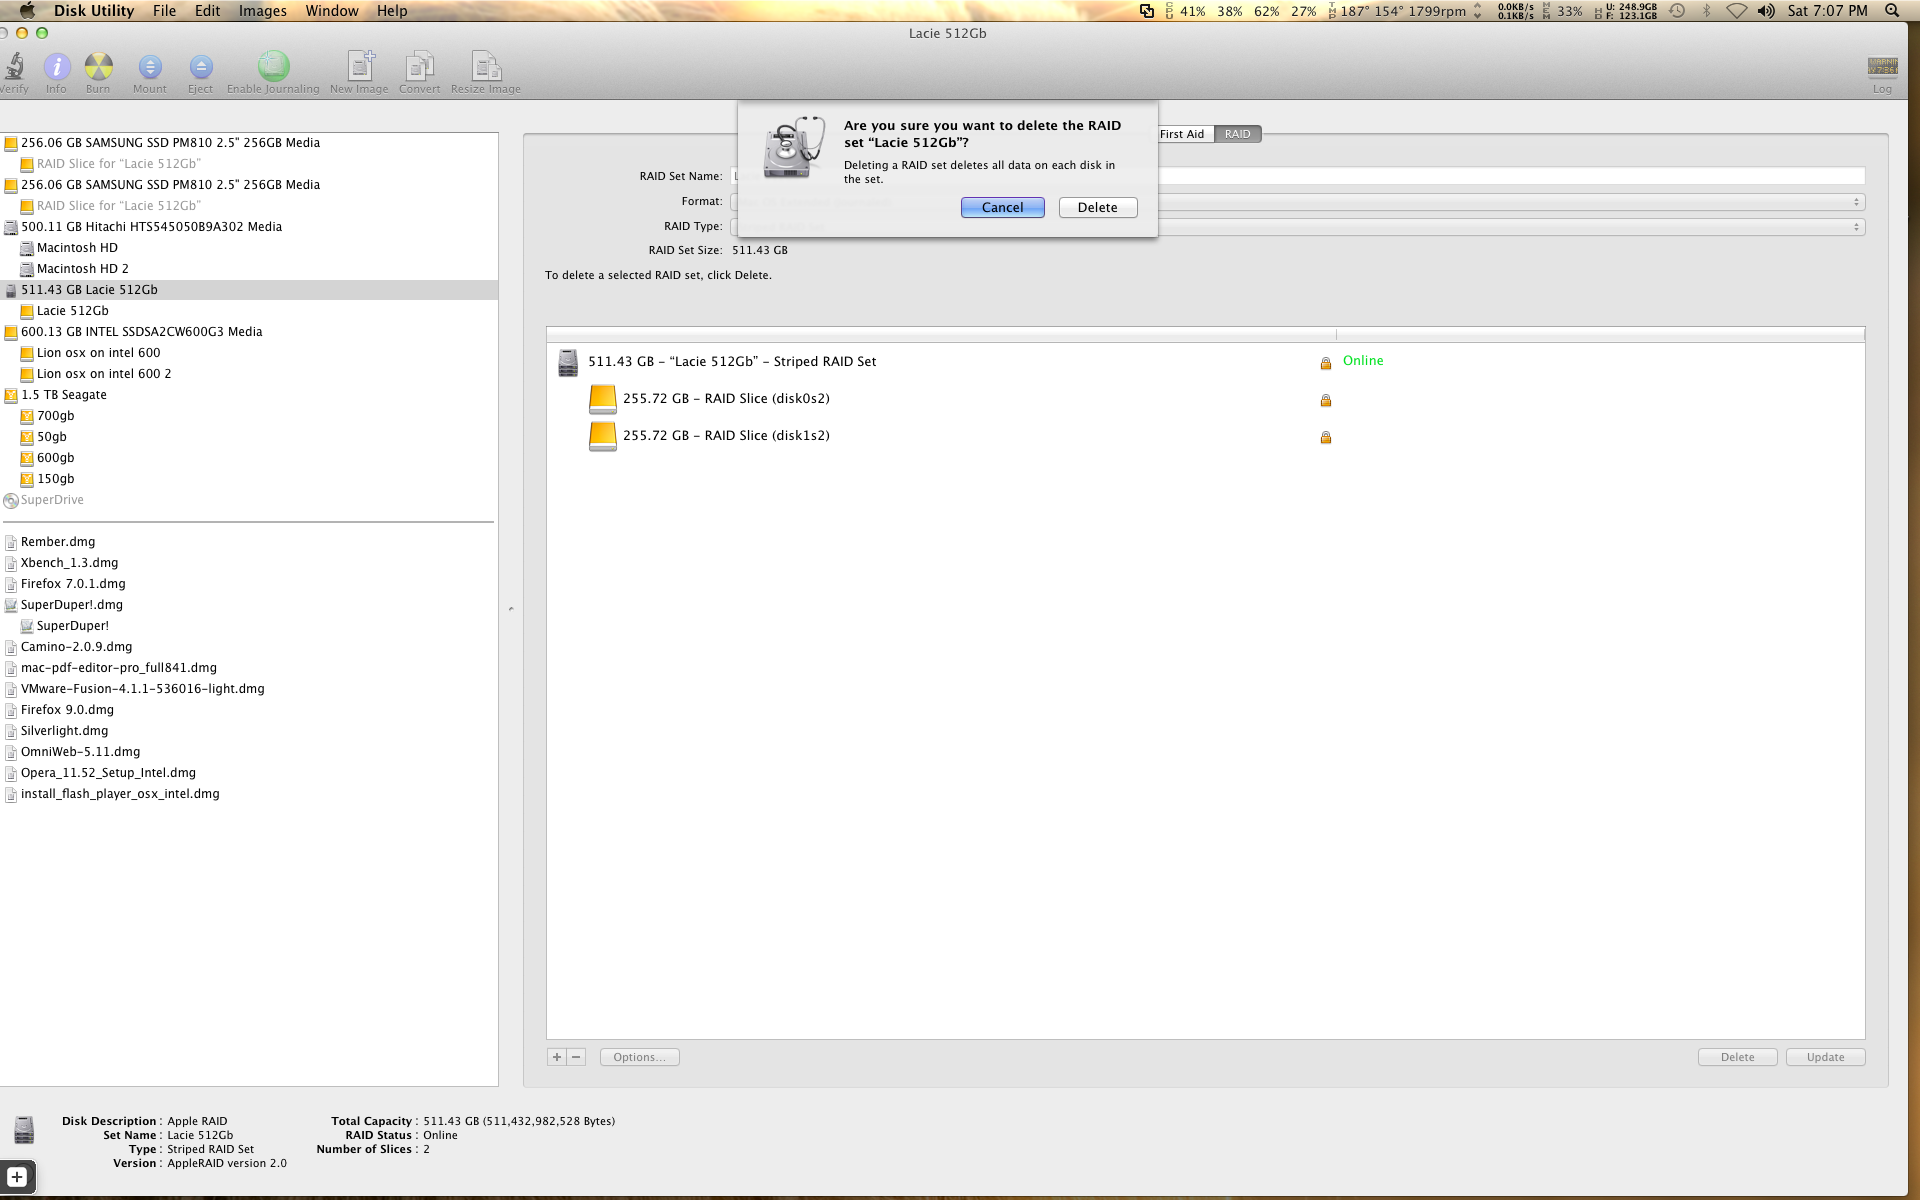Viewport: 1920px width, 1200px height.
Task: Open the Apple menu
Action: pyautogui.click(x=28, y=11)
